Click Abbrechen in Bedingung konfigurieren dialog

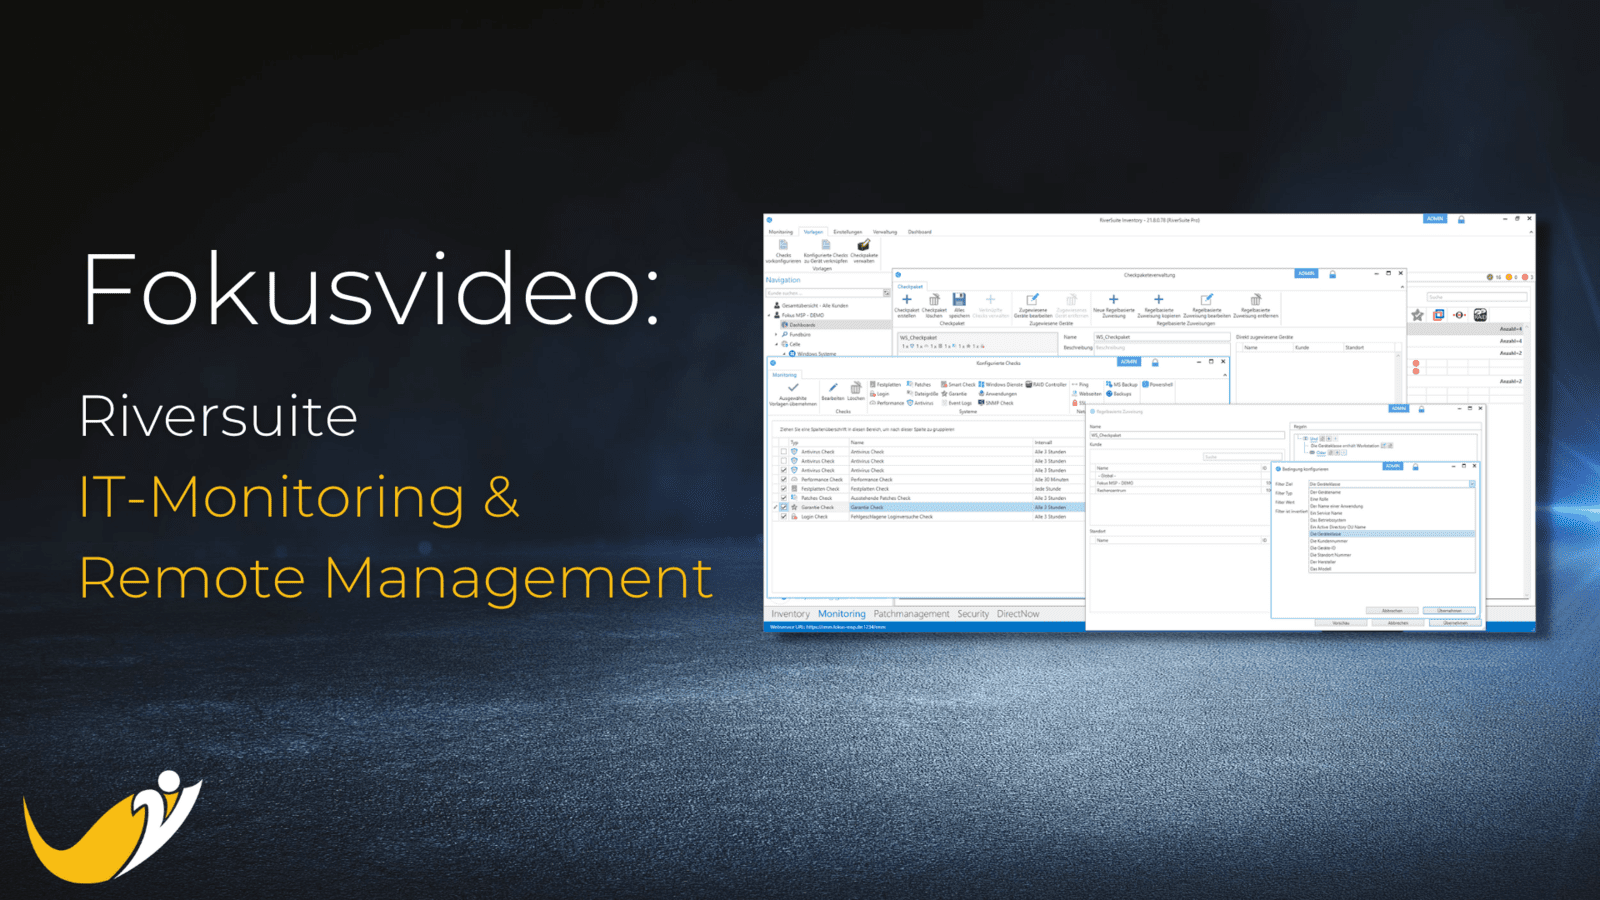[1392, 610]
